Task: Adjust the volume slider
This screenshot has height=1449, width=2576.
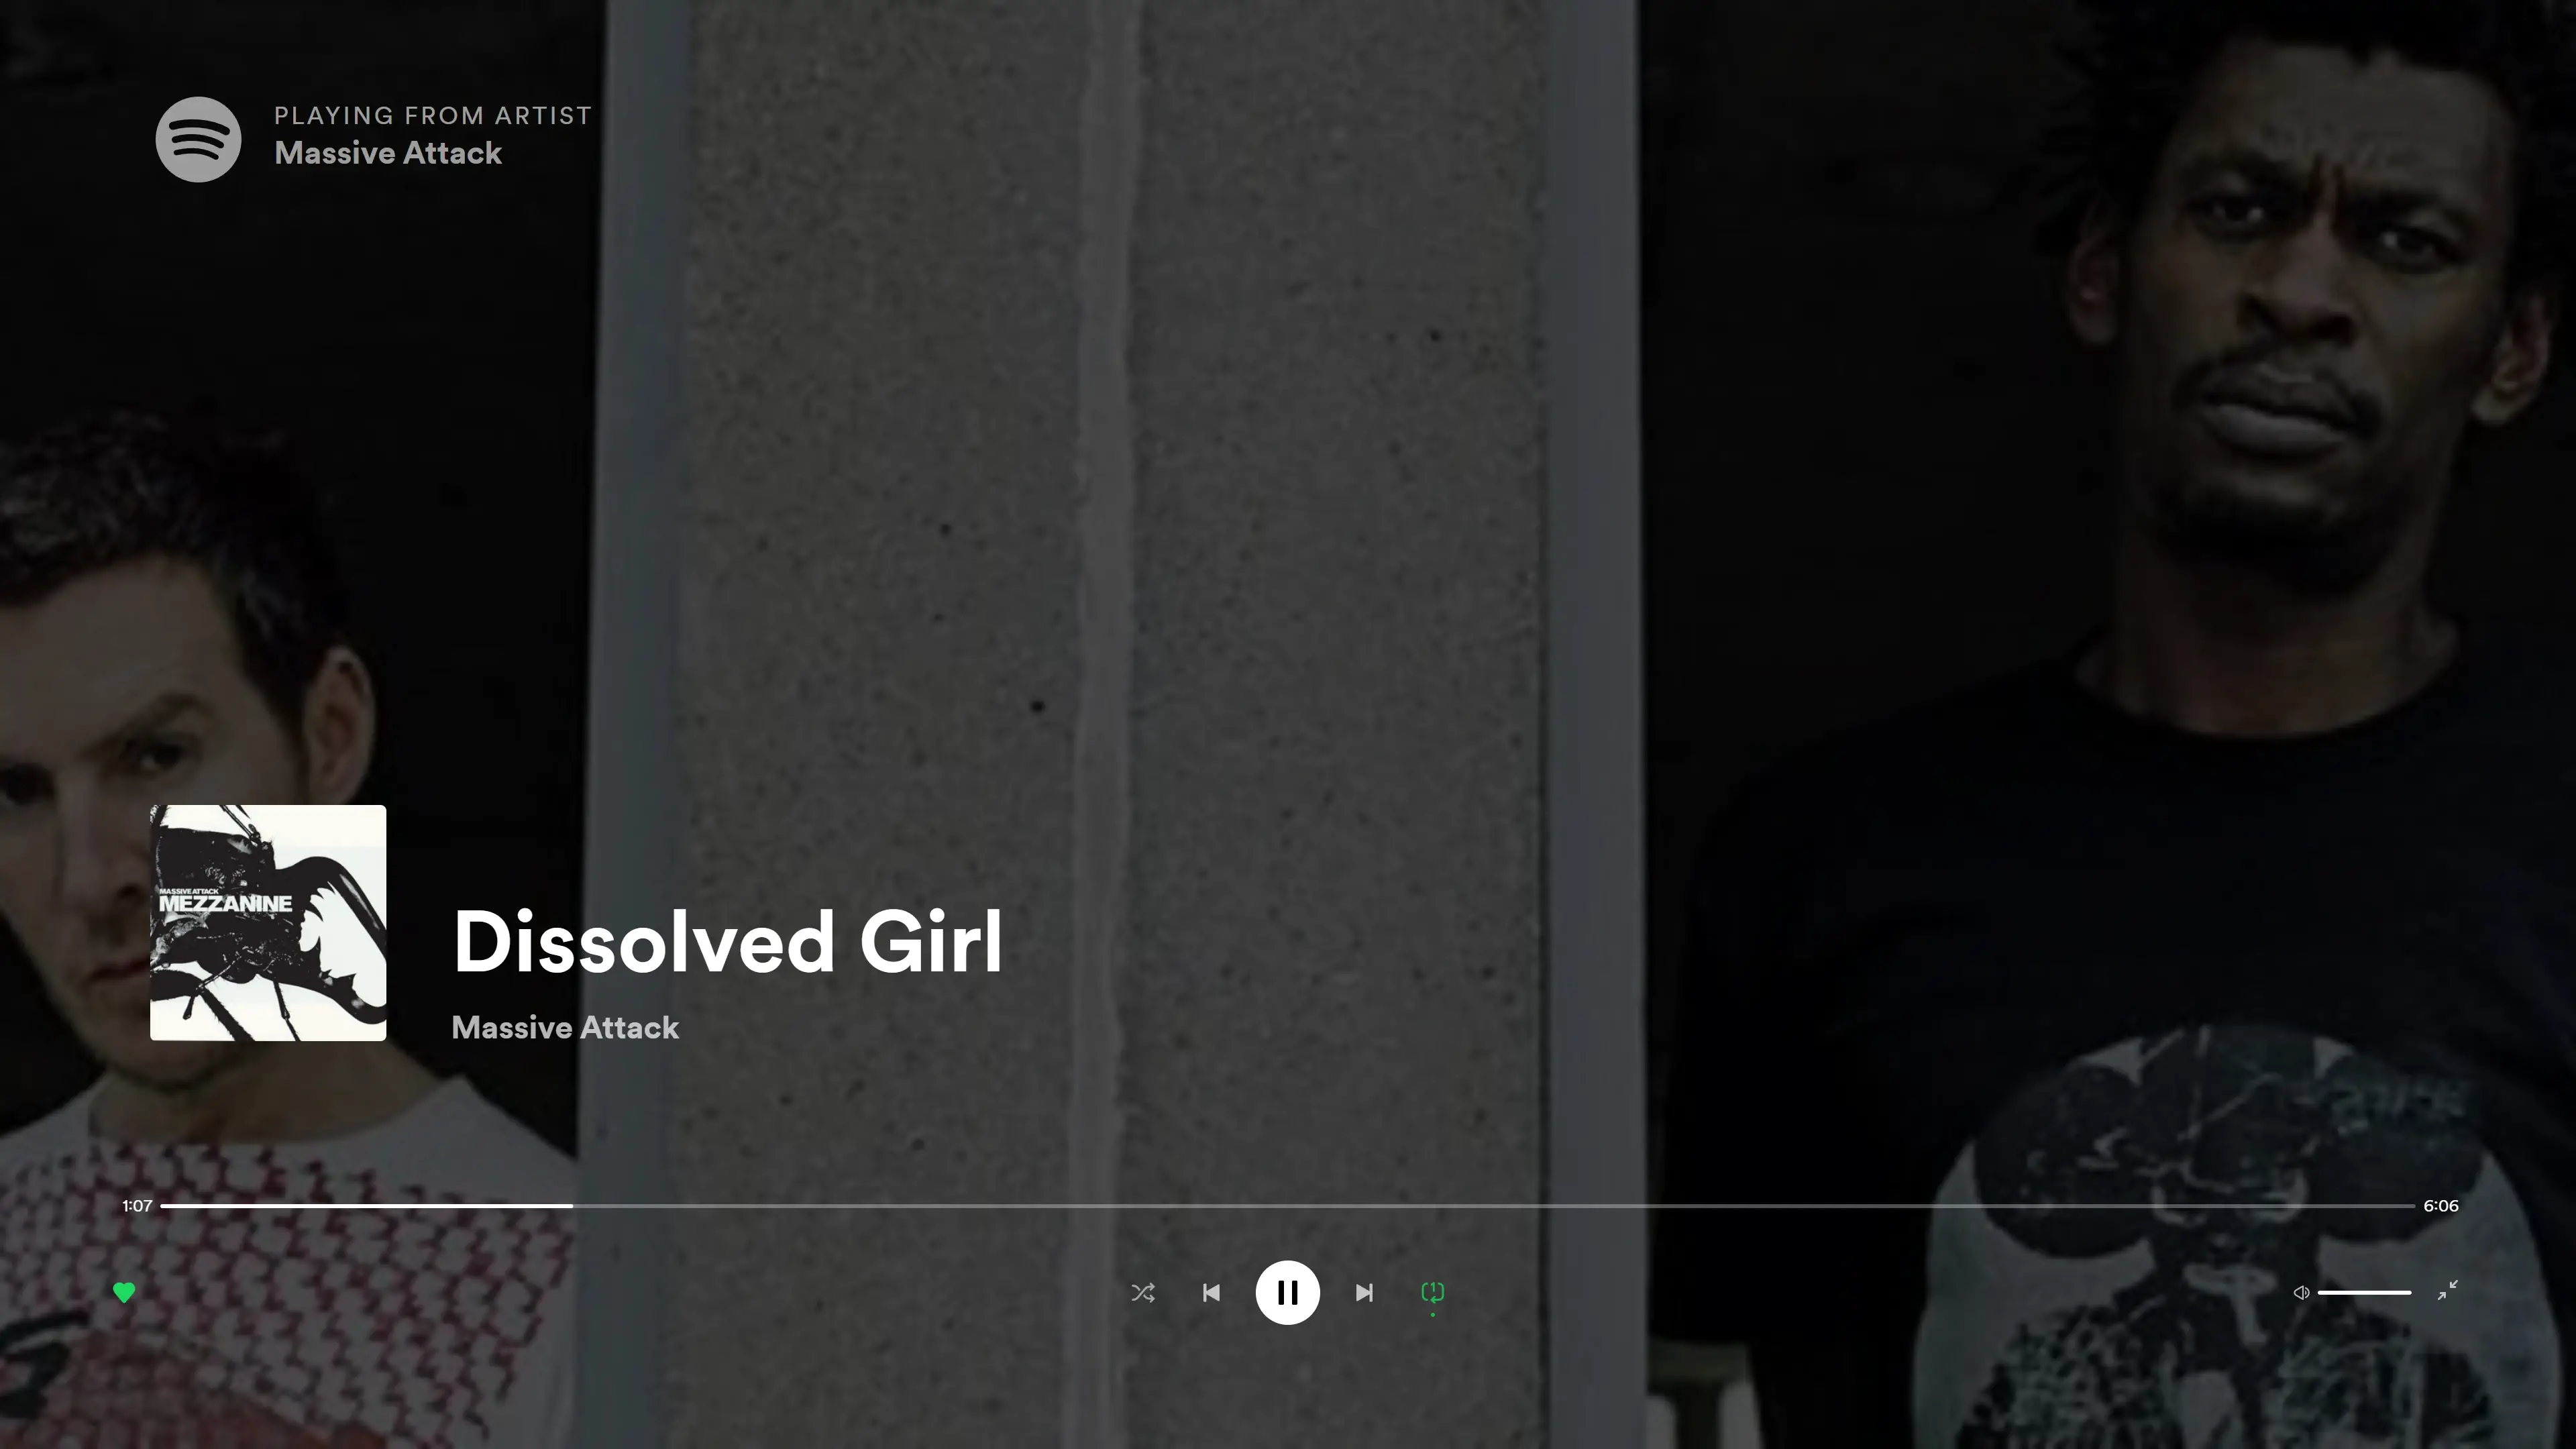Action: tap(2364, 1293)
